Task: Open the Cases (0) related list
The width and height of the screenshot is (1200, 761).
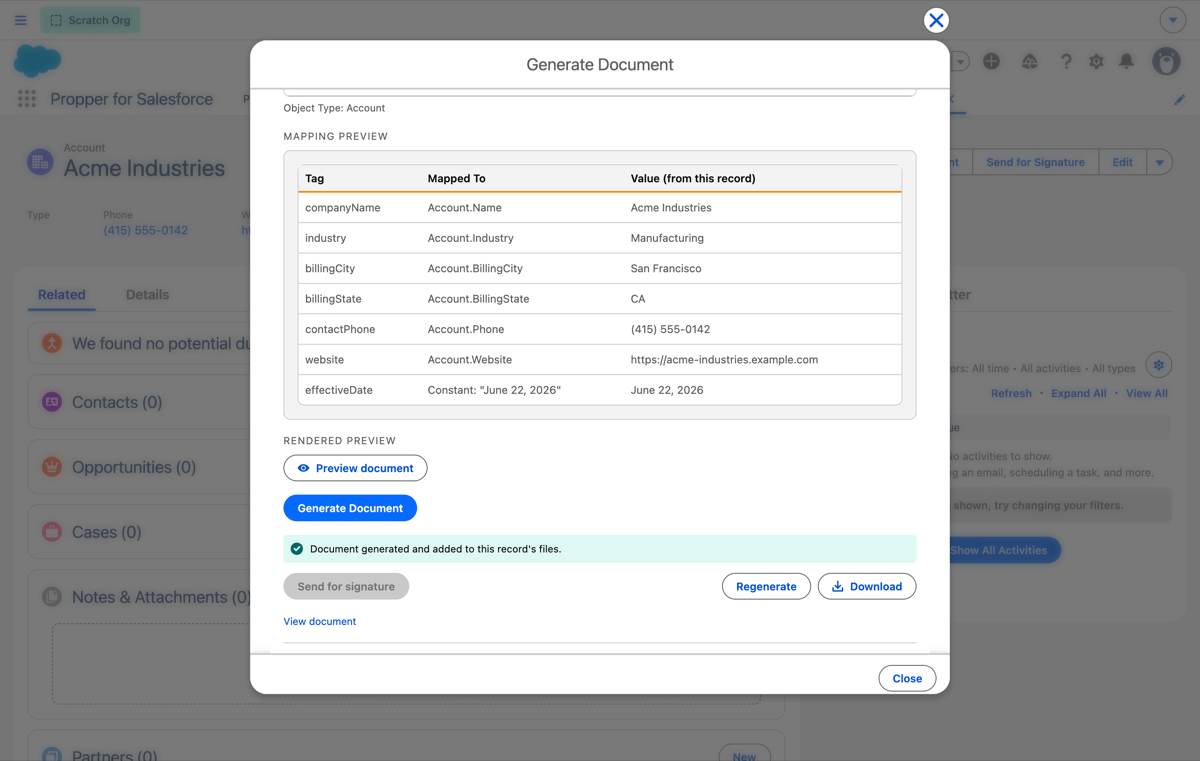Action: (106, 532)
